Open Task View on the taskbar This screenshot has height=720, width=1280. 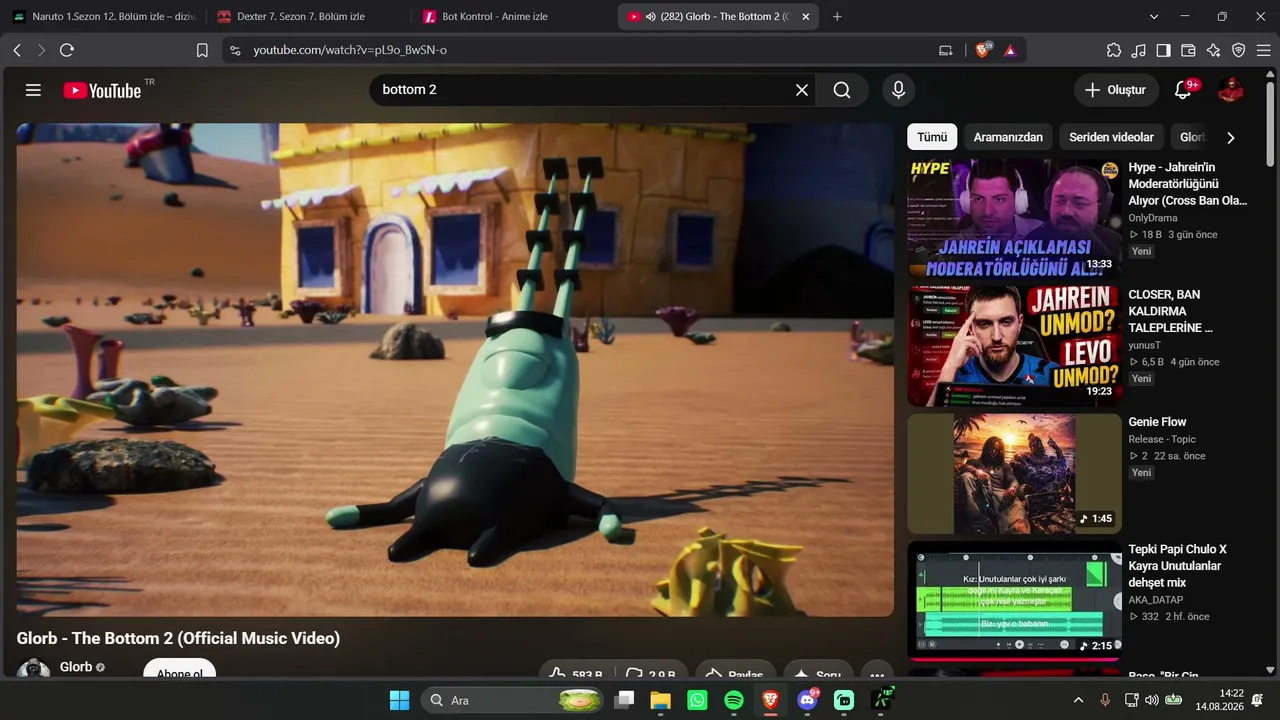click(x=624, y=700)
